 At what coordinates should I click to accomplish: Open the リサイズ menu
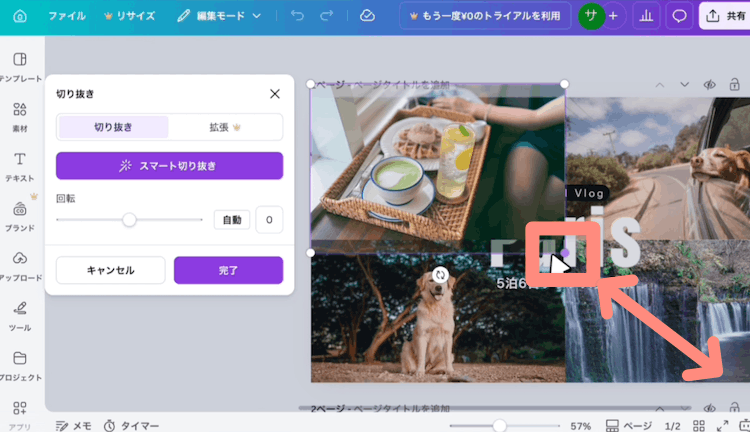(130, 16)
